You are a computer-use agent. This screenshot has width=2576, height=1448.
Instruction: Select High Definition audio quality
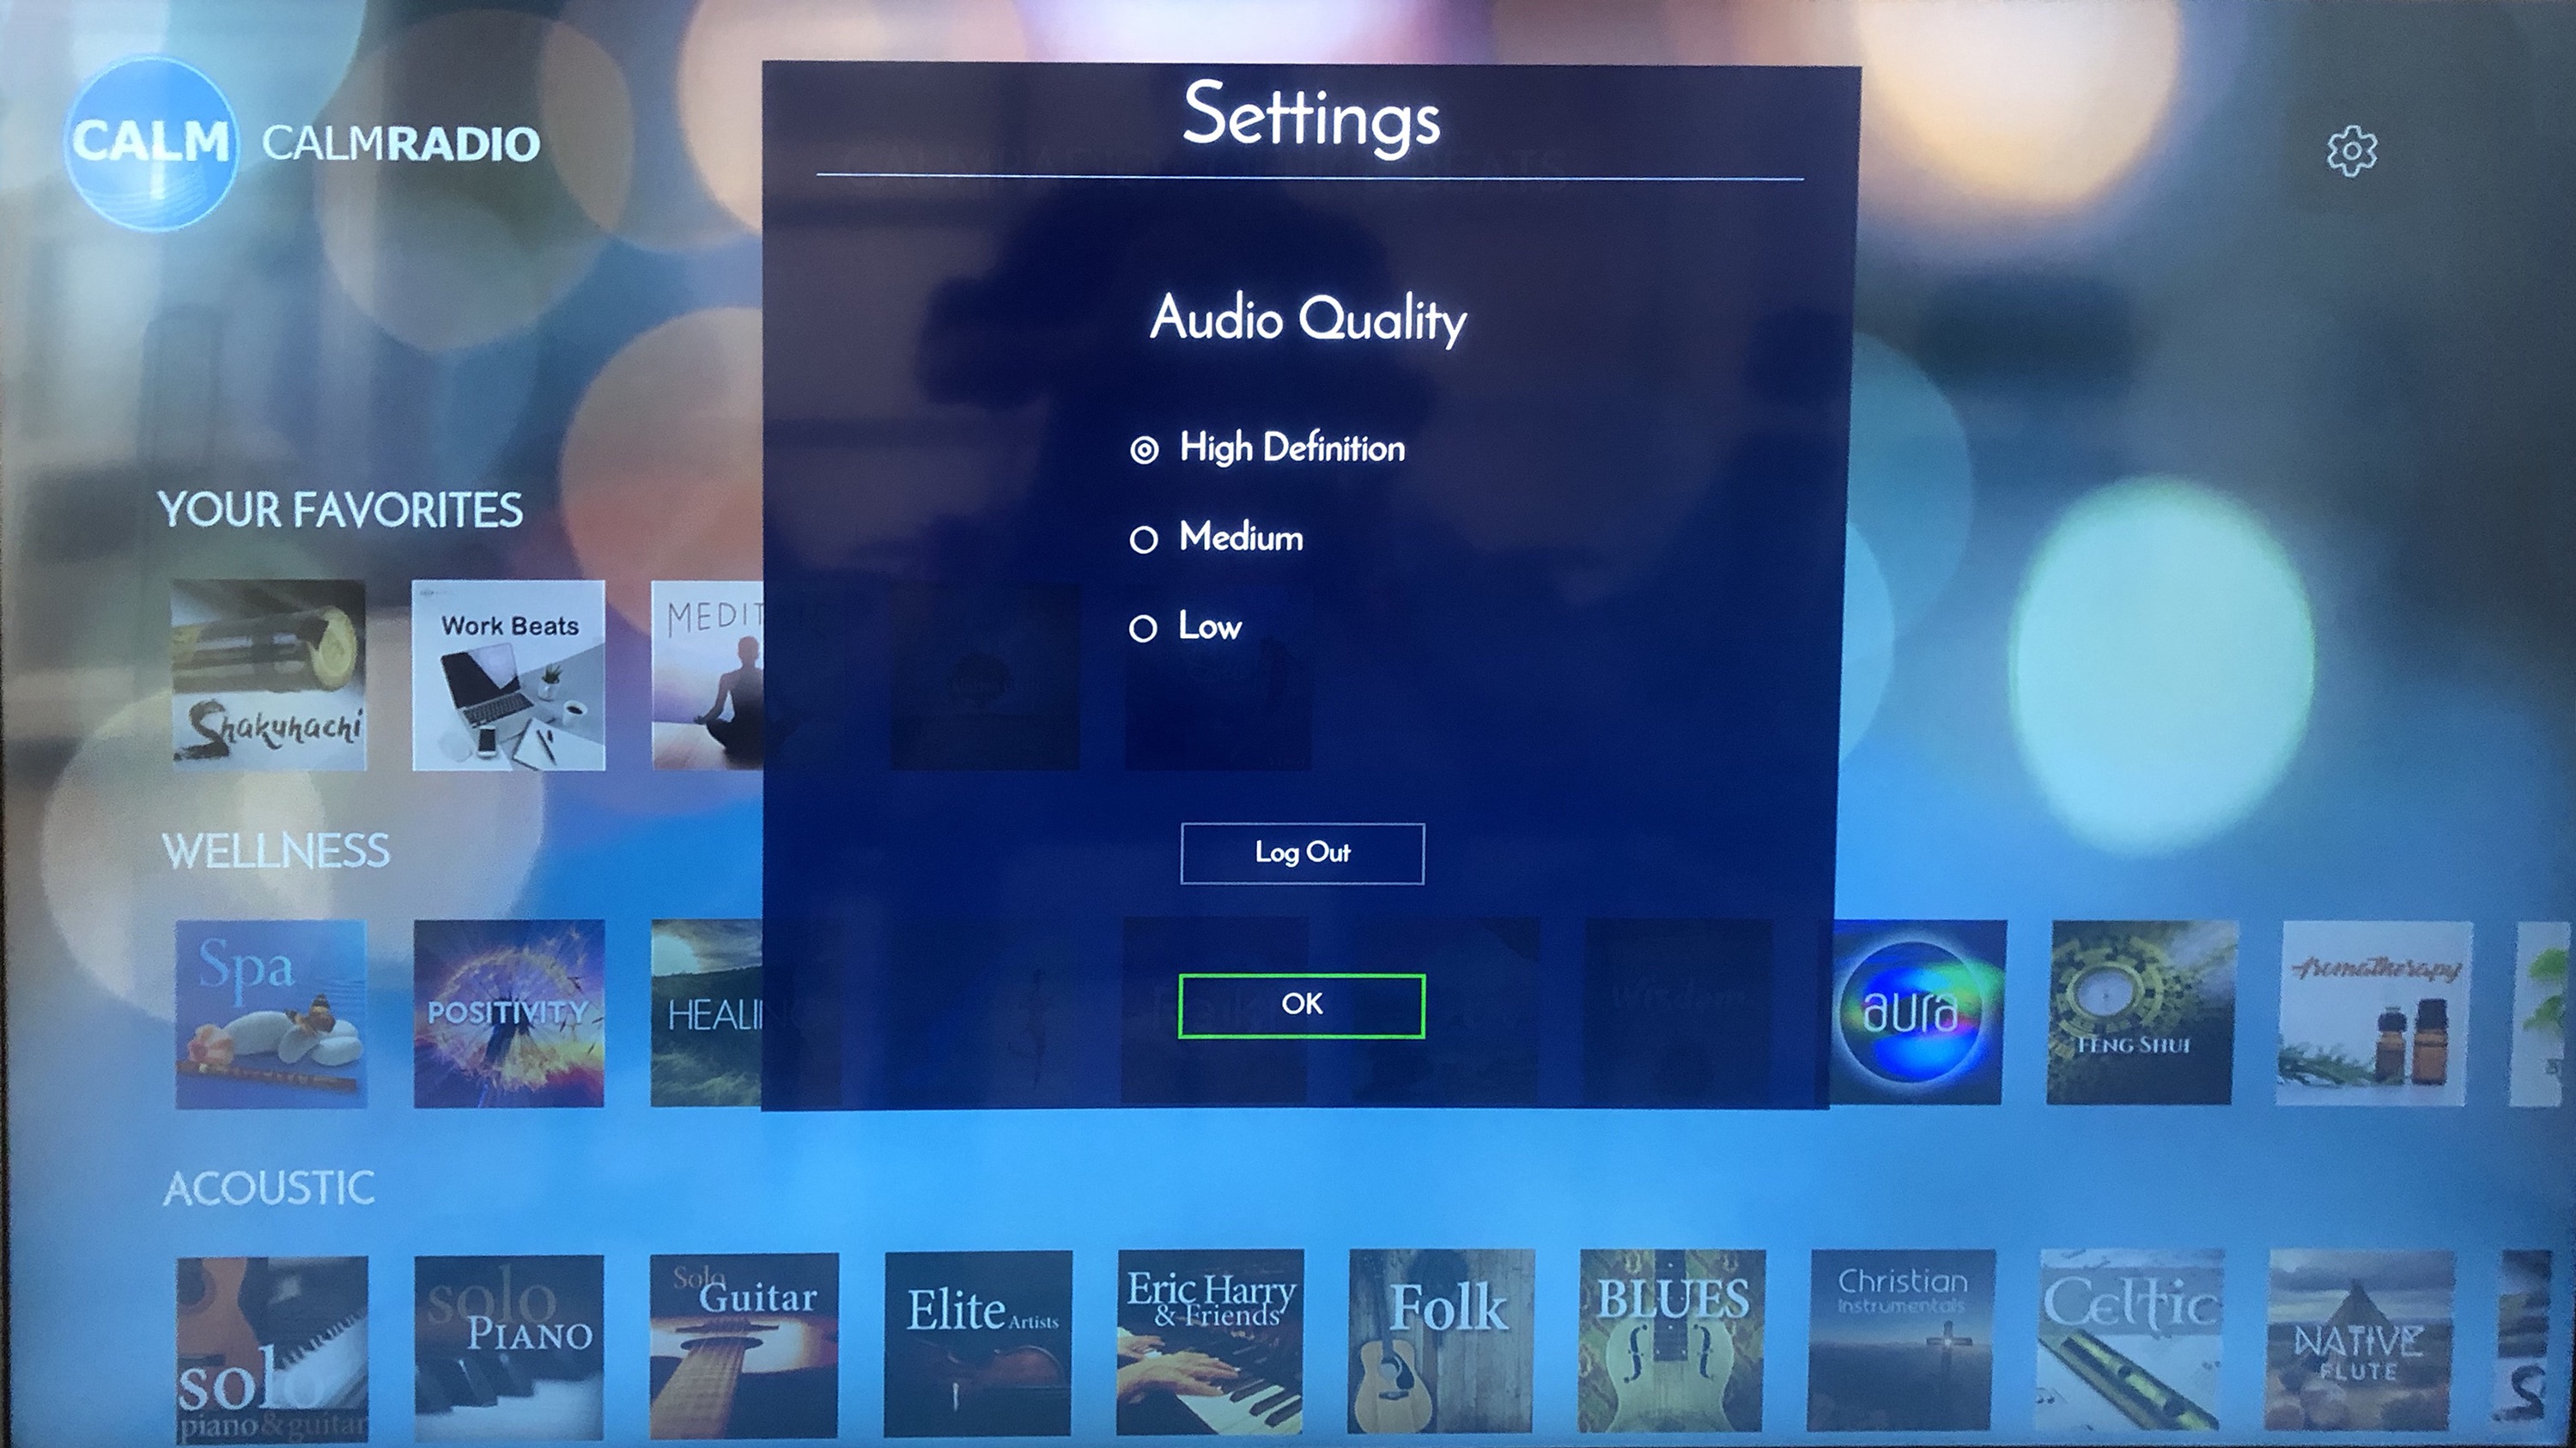(1141, 446)
